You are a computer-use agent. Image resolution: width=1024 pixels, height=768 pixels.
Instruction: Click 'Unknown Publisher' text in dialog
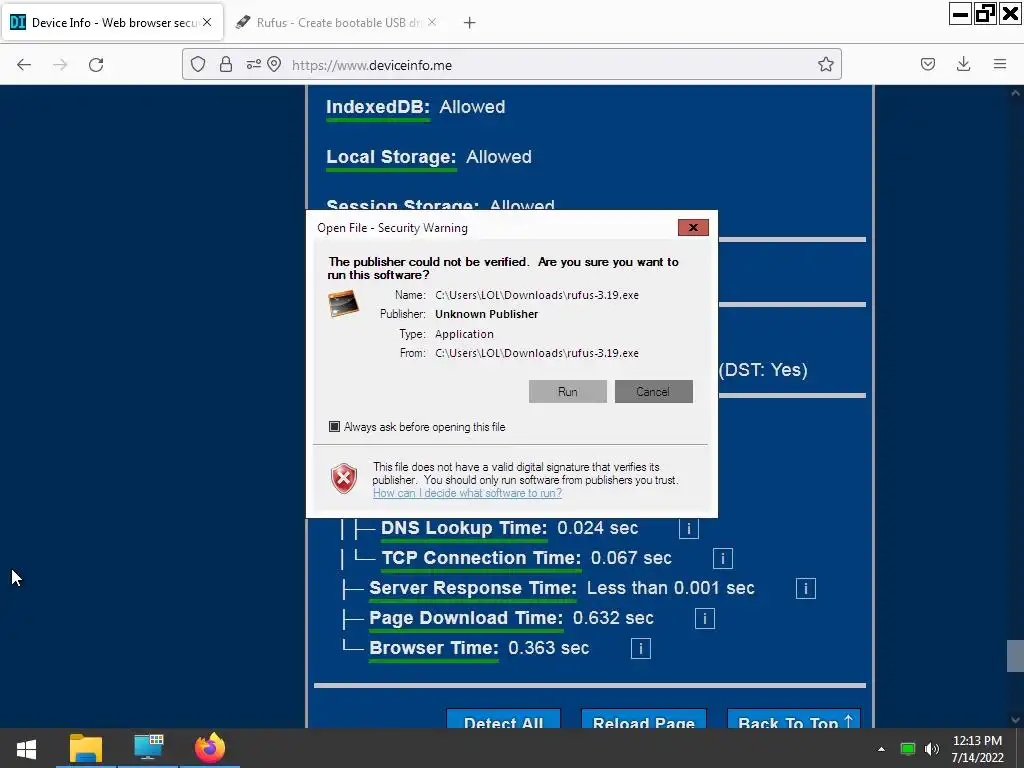[487, 314]
